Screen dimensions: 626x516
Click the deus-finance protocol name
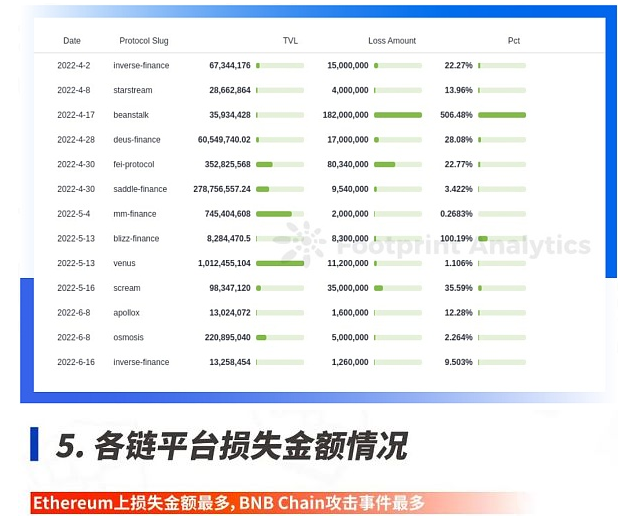pos(137,140)
